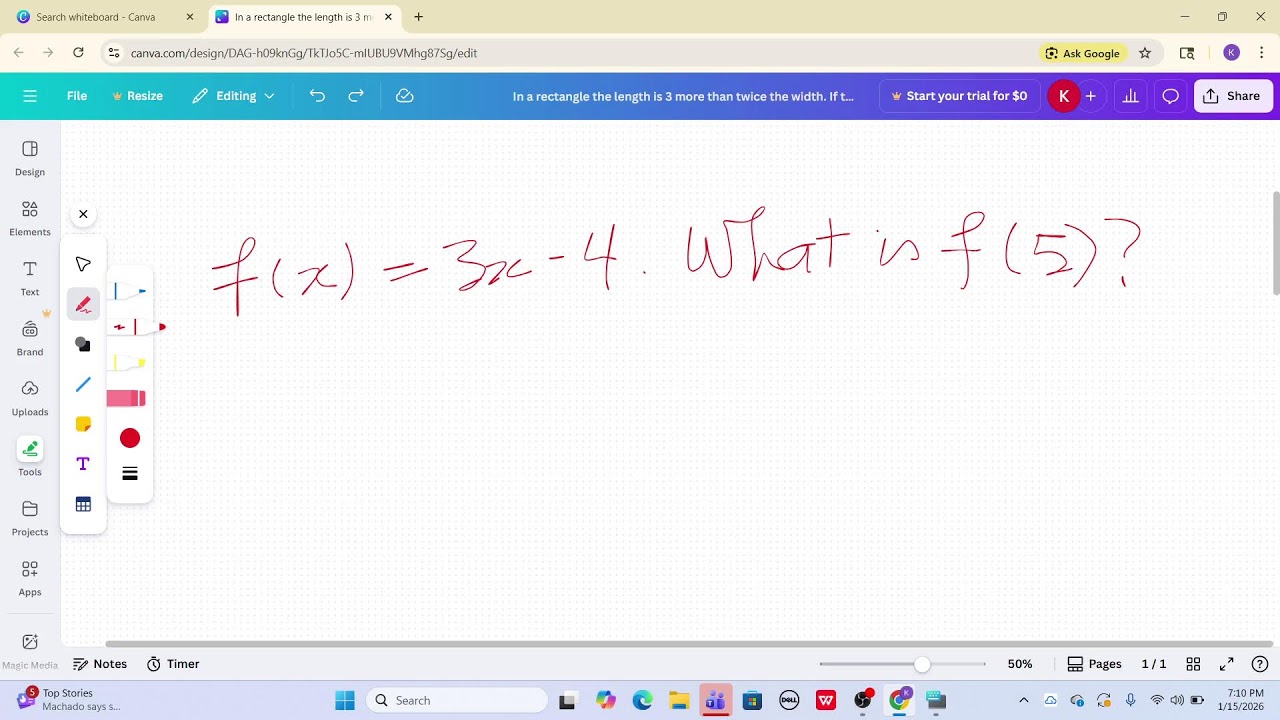
Task: Open the Design panel
Action: click(30, 158)
